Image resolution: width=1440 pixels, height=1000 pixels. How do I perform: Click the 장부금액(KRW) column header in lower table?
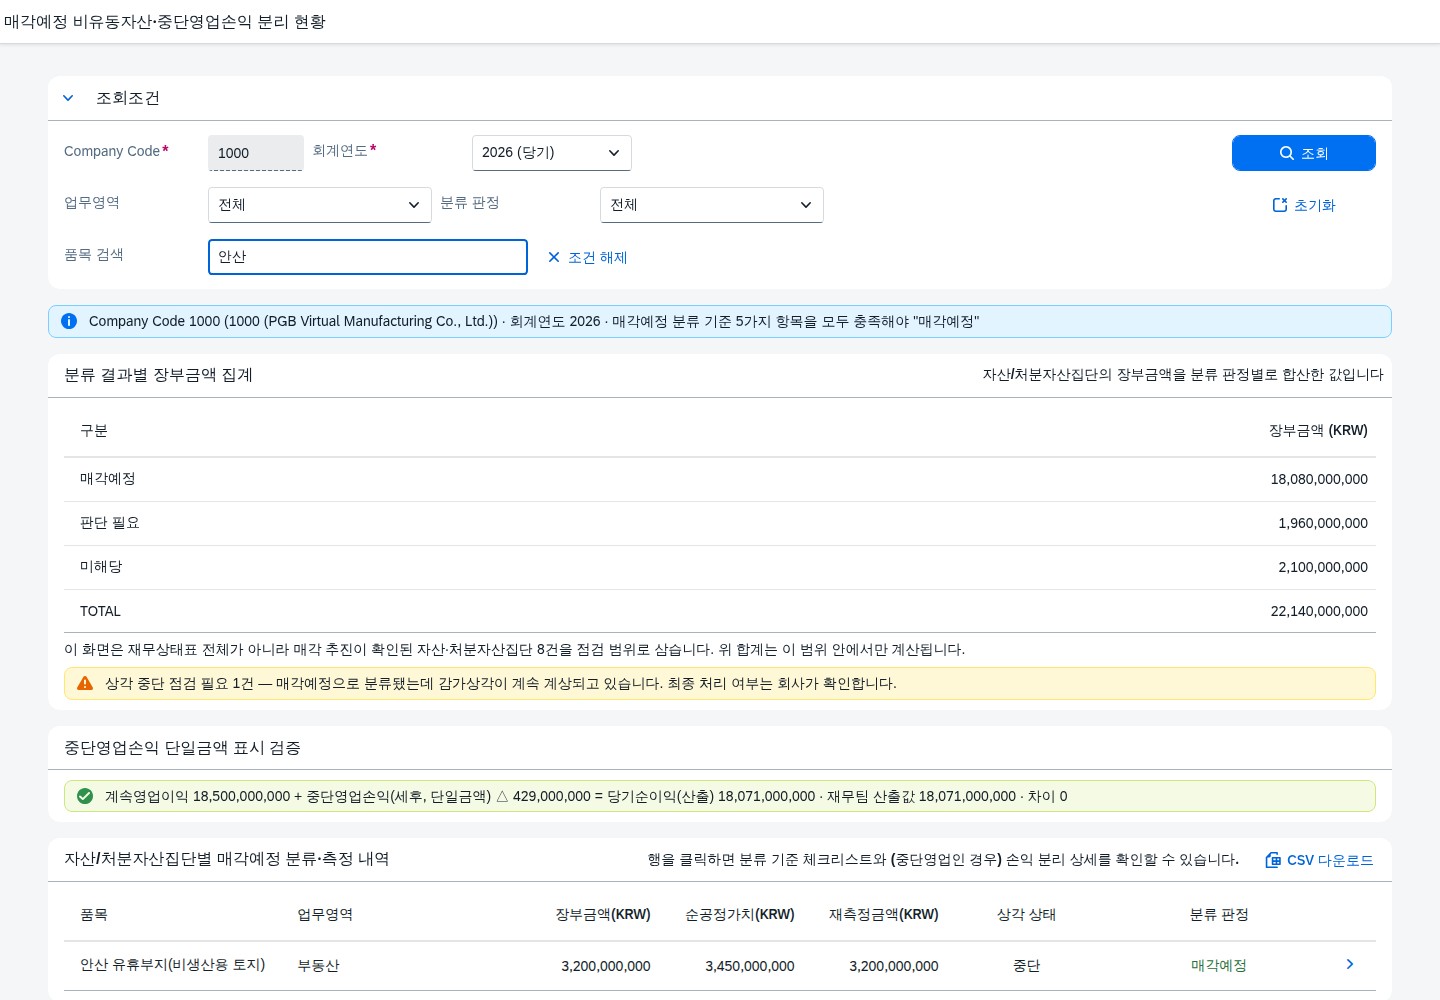(x=603, y=915)
